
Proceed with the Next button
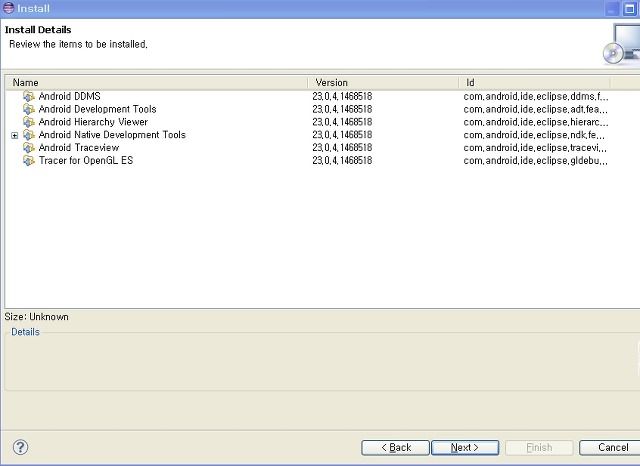click(x=465, y=448)
